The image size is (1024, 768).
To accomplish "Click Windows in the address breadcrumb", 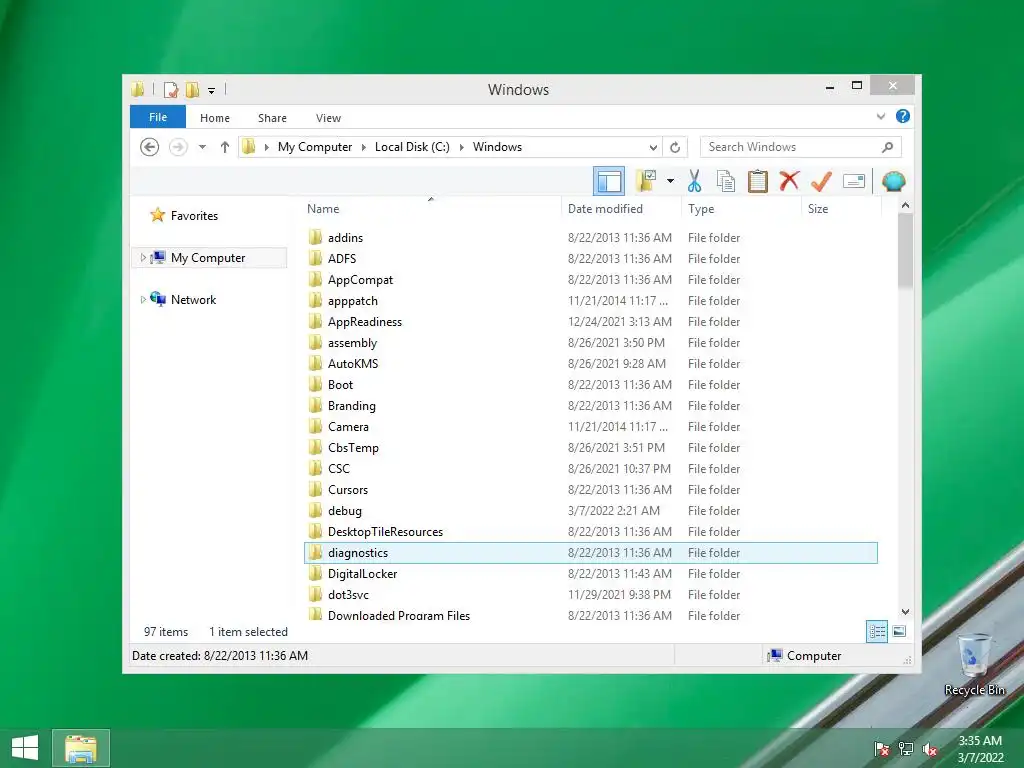I will pos(498,147).
